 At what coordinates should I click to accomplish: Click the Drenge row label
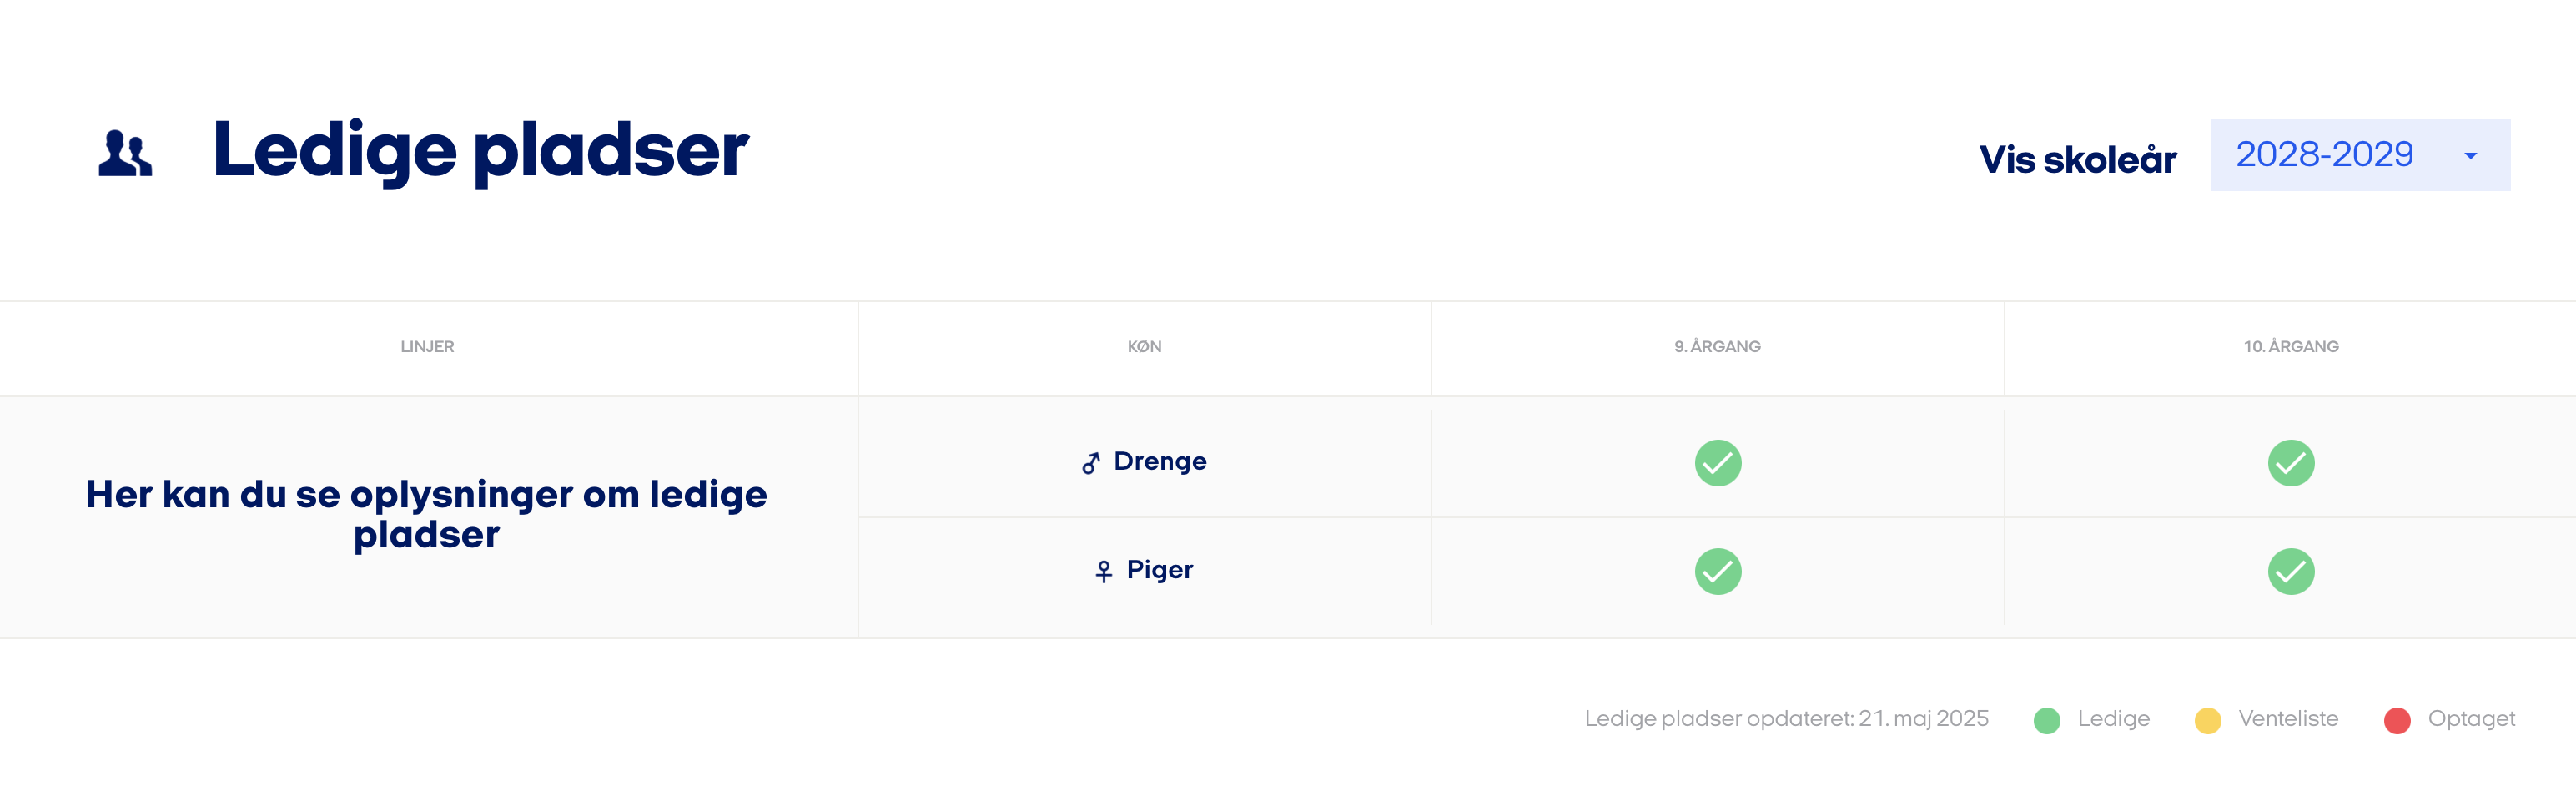[1159, 461]
